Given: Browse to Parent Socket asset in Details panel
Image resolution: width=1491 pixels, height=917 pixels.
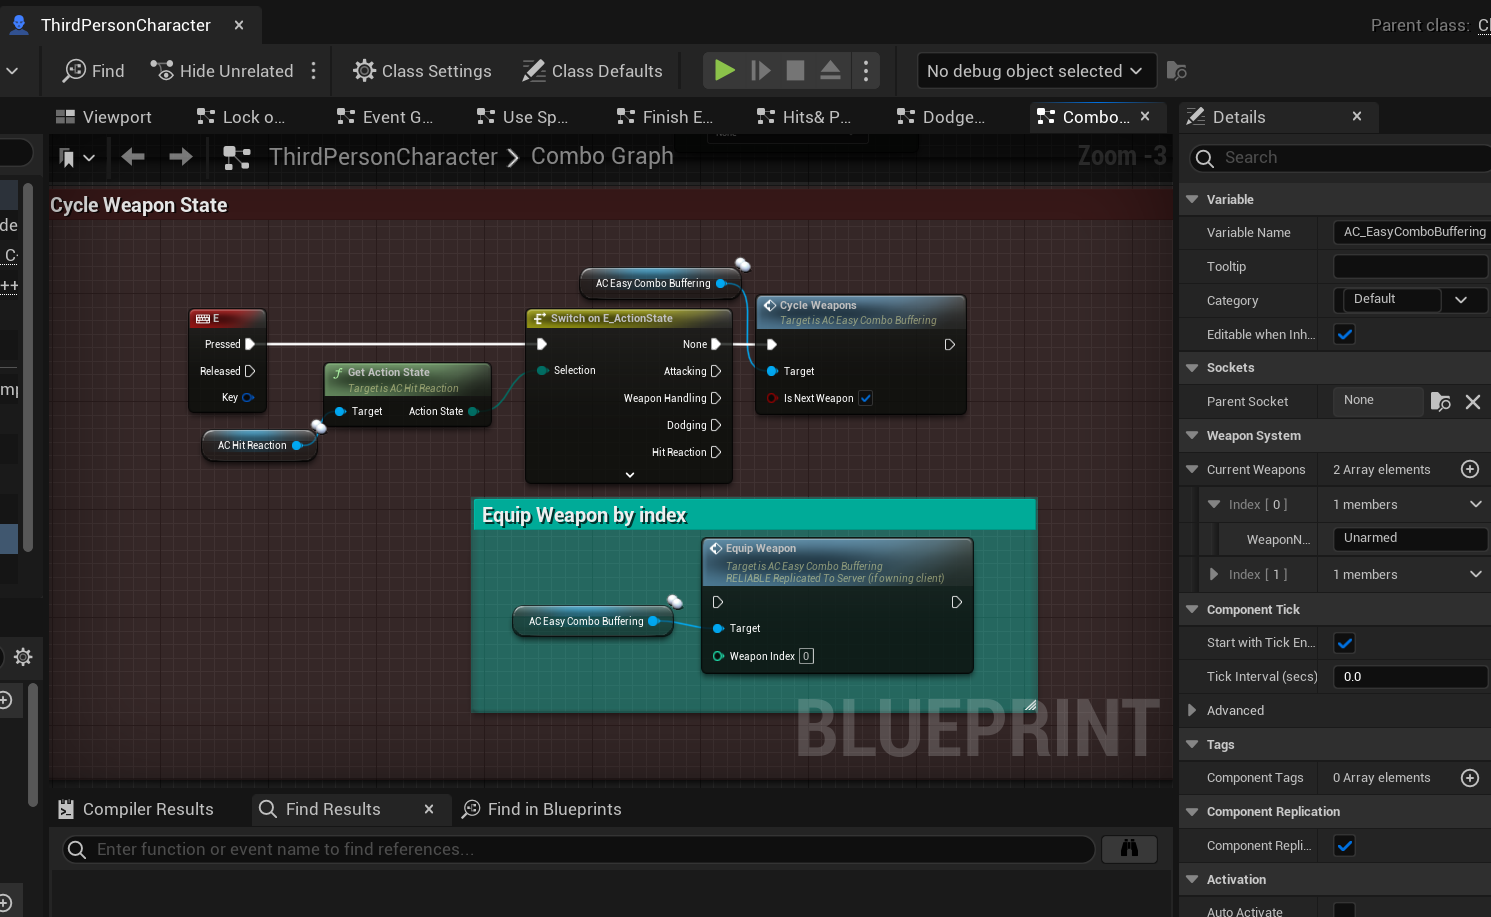Looking at the screenshot, I should click(x=1440, y=401).
